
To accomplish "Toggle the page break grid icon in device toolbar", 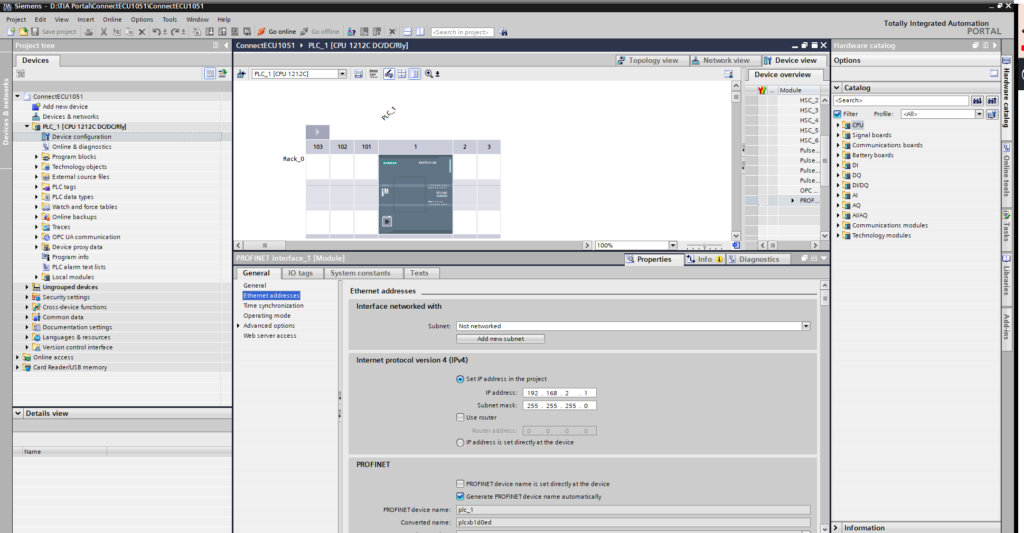I will coord(402,74).
